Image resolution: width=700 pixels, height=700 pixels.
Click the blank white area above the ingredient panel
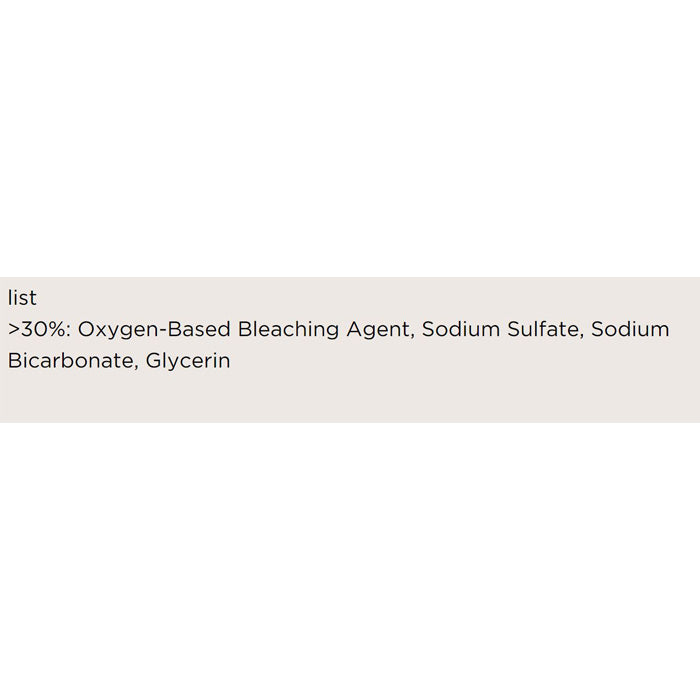click(x=350, y=140)
